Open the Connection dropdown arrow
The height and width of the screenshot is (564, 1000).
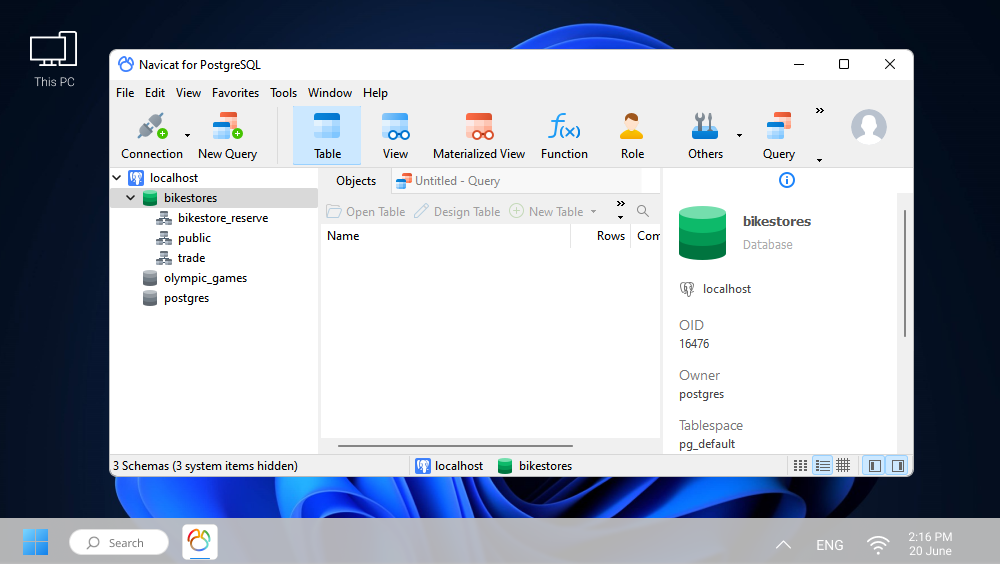click(x=188, y=135)
